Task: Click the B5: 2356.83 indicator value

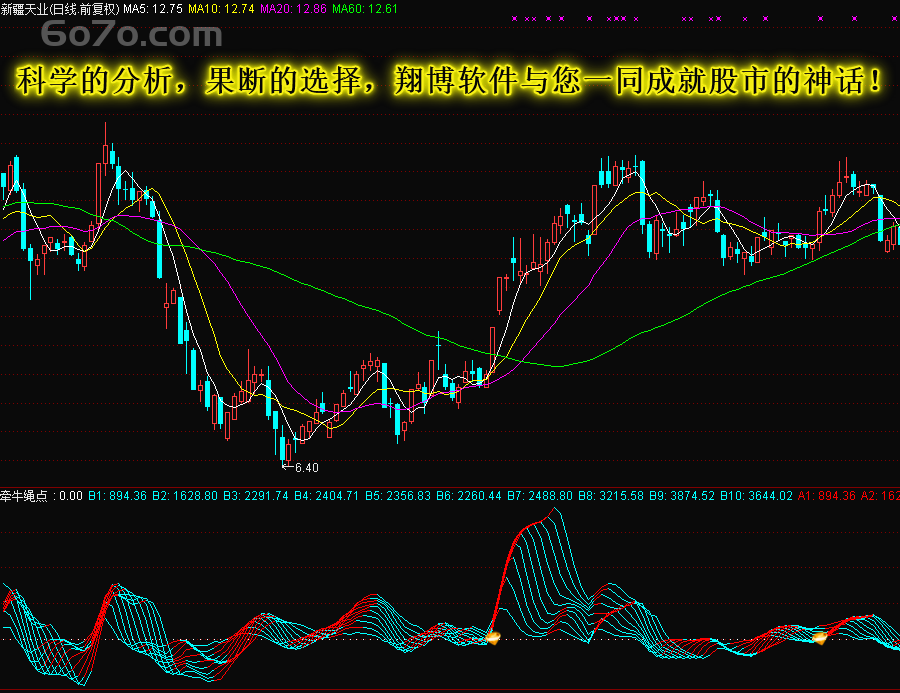Action: pyautogui.click(x=398, y=496)
